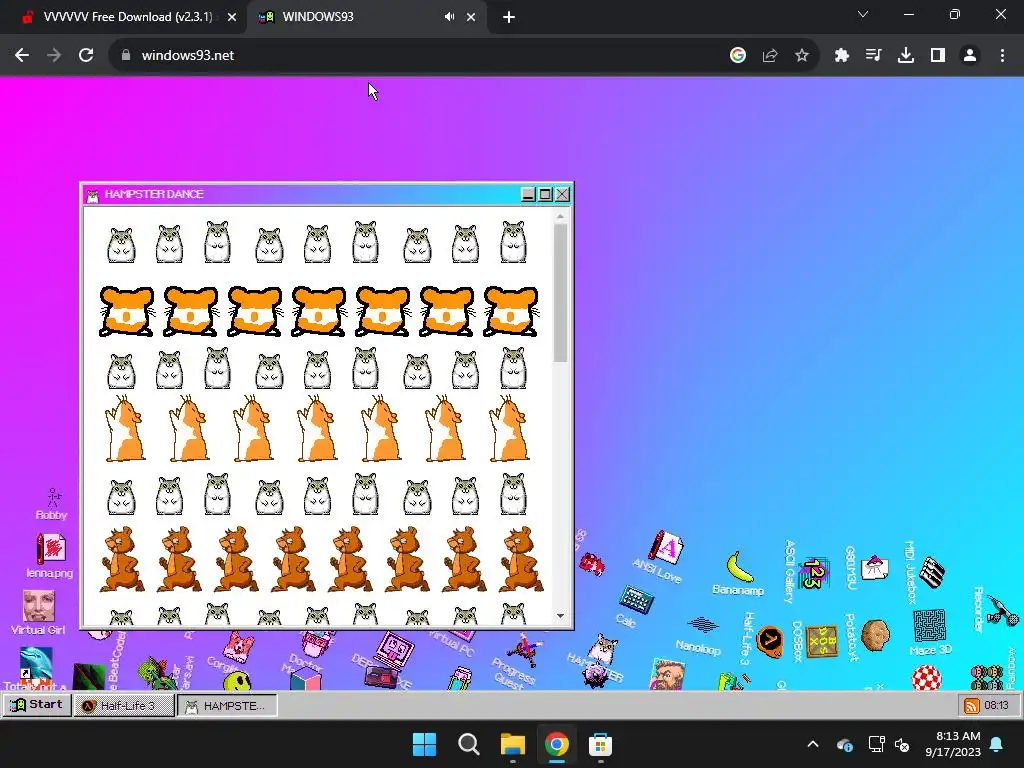Open the HAMPSTER hamster desktop icon
This screenshot has width=1024, height=768.
[x=602, y=648]
